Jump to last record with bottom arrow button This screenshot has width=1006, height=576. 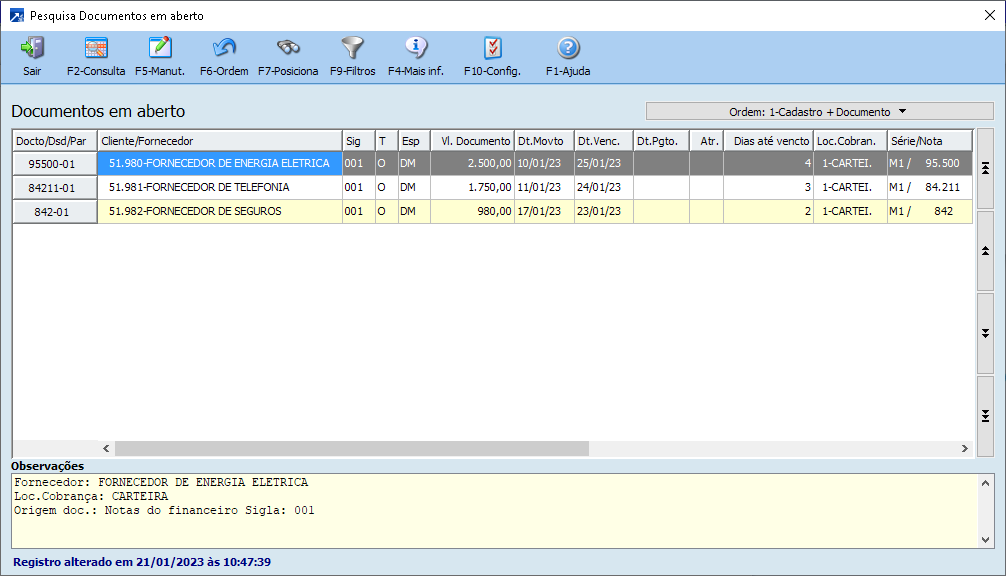click(985, 415)
